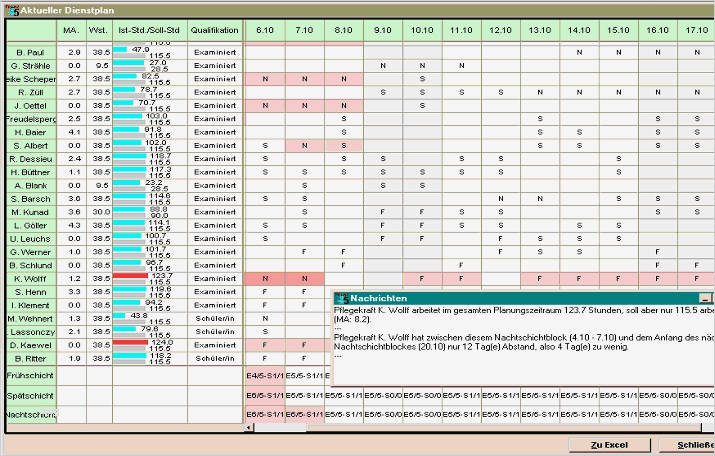Select employee row B. Paul
Image resolution: width=715 pixels, height=456 pixels.
(31, 52)
